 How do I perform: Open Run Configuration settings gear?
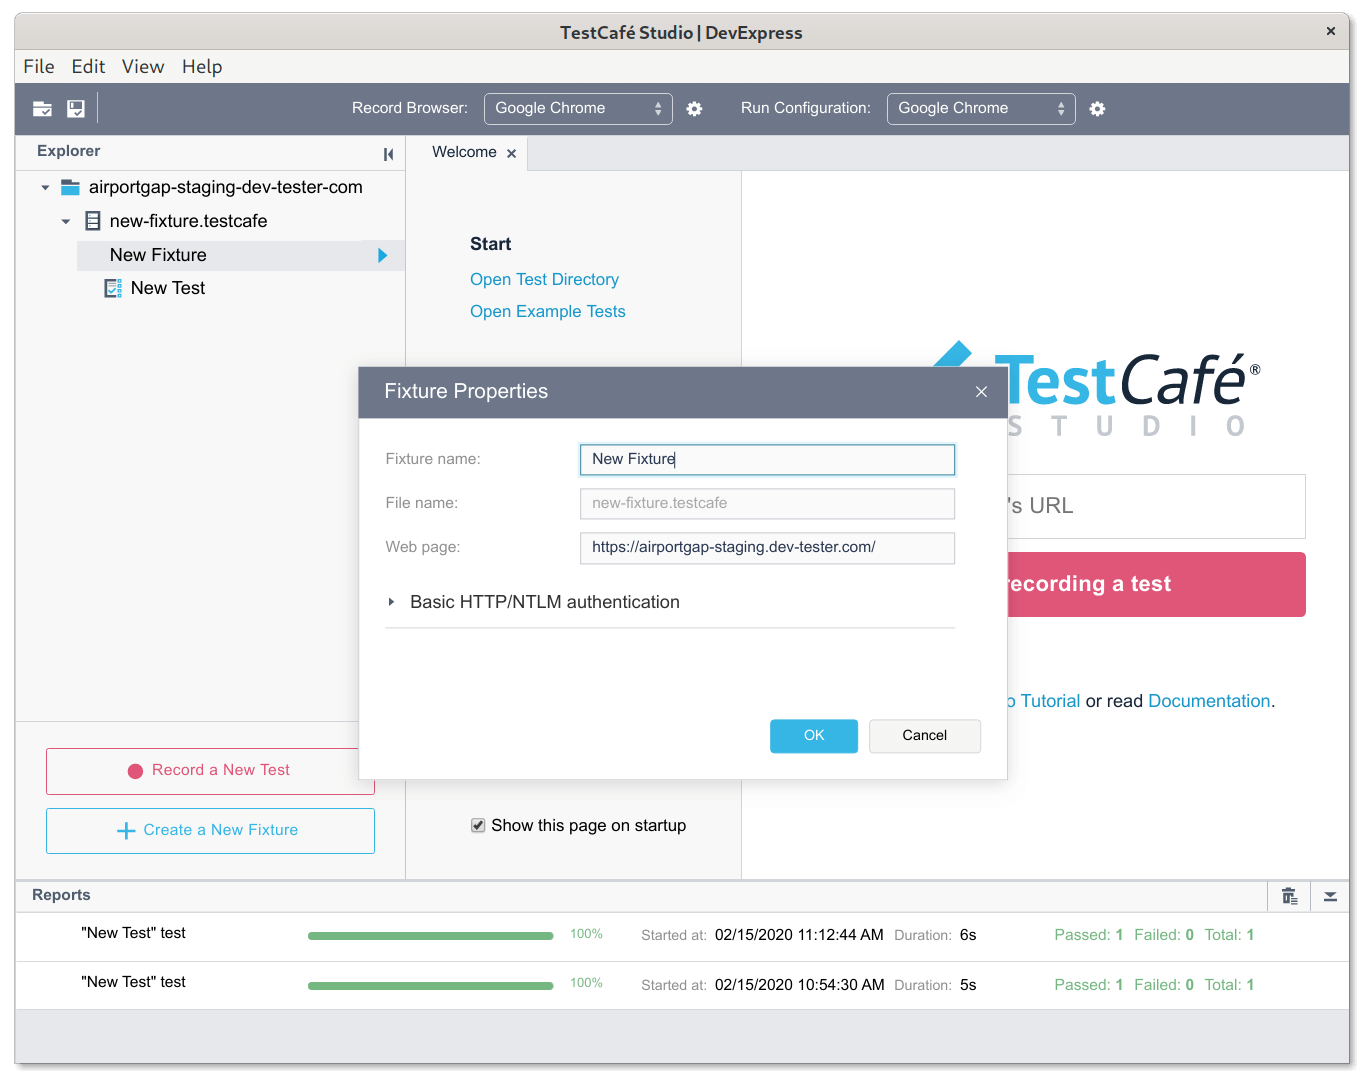[x=1097, y=109]
